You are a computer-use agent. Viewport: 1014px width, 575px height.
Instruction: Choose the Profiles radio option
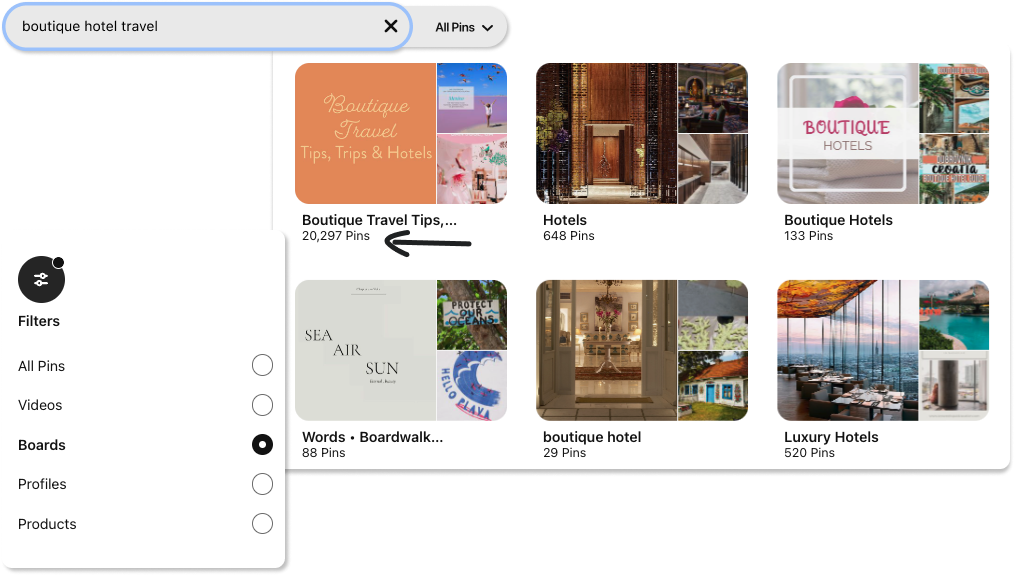click(x=262, y=484)
